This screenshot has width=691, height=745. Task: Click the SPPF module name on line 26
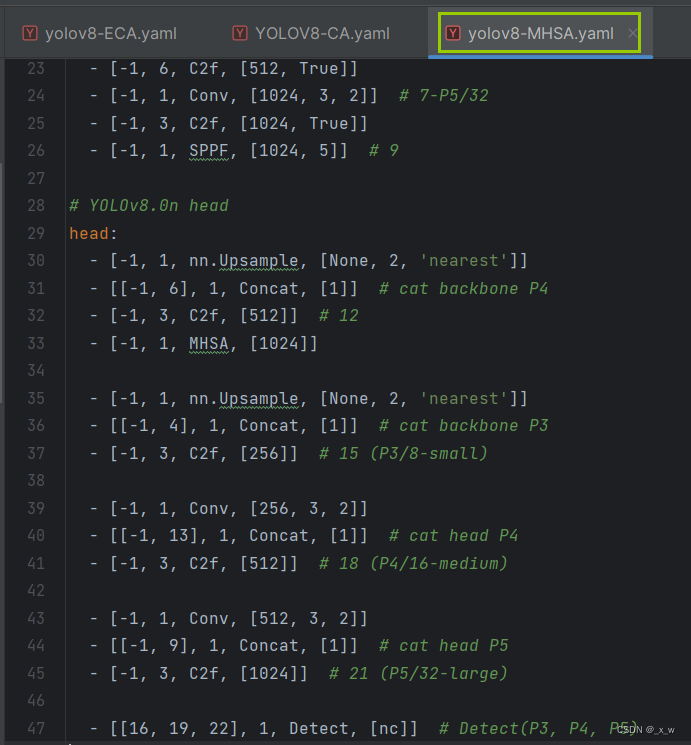[209, 151]
